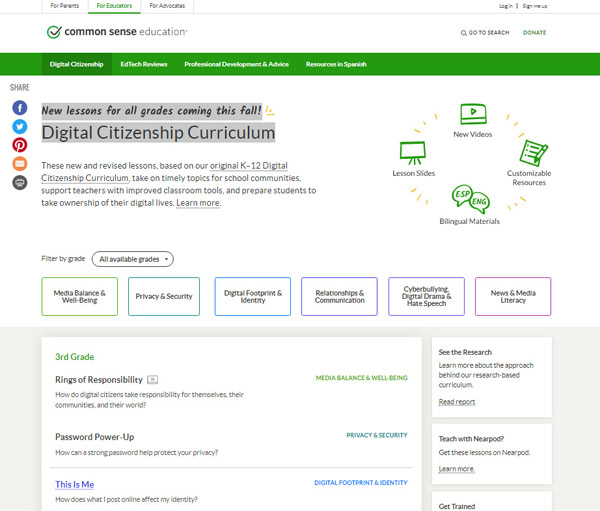600x511 pixels.
Task: Click Media Balance & Well-Being category tag
Action: pos(361,378)
